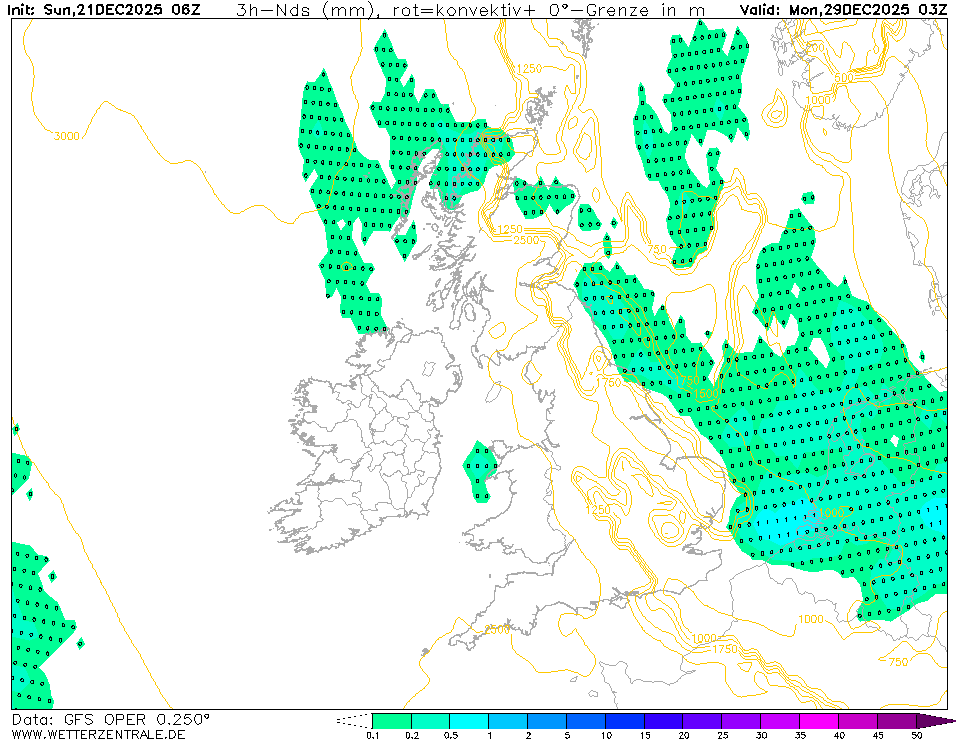Click the '50' value at the legend scale end
Image resolution: width=959 pixels, height=741 pixels.
[x=916, y=736]
